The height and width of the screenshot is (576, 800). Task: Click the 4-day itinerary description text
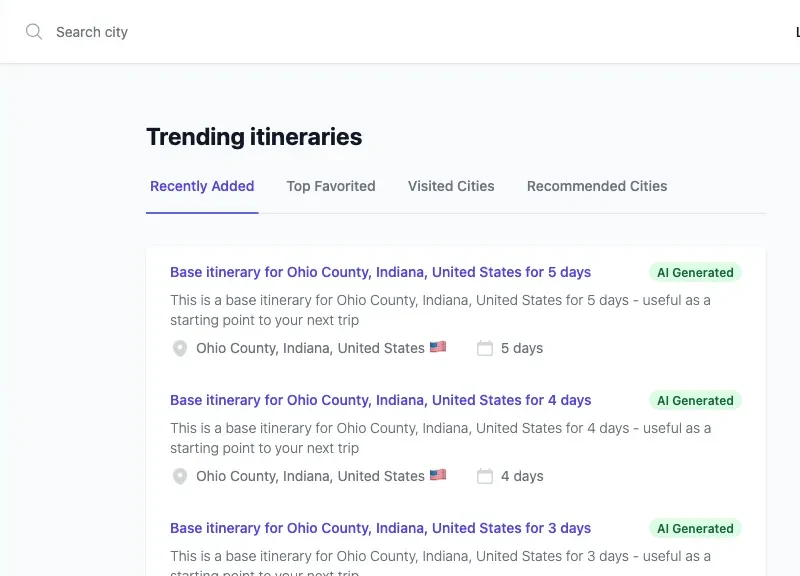[440, 438]
